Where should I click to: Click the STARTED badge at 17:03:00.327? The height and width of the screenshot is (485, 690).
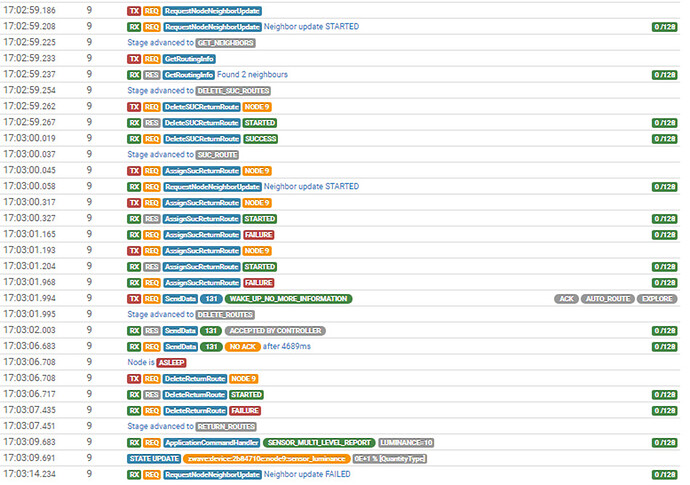tap(260, 219)
